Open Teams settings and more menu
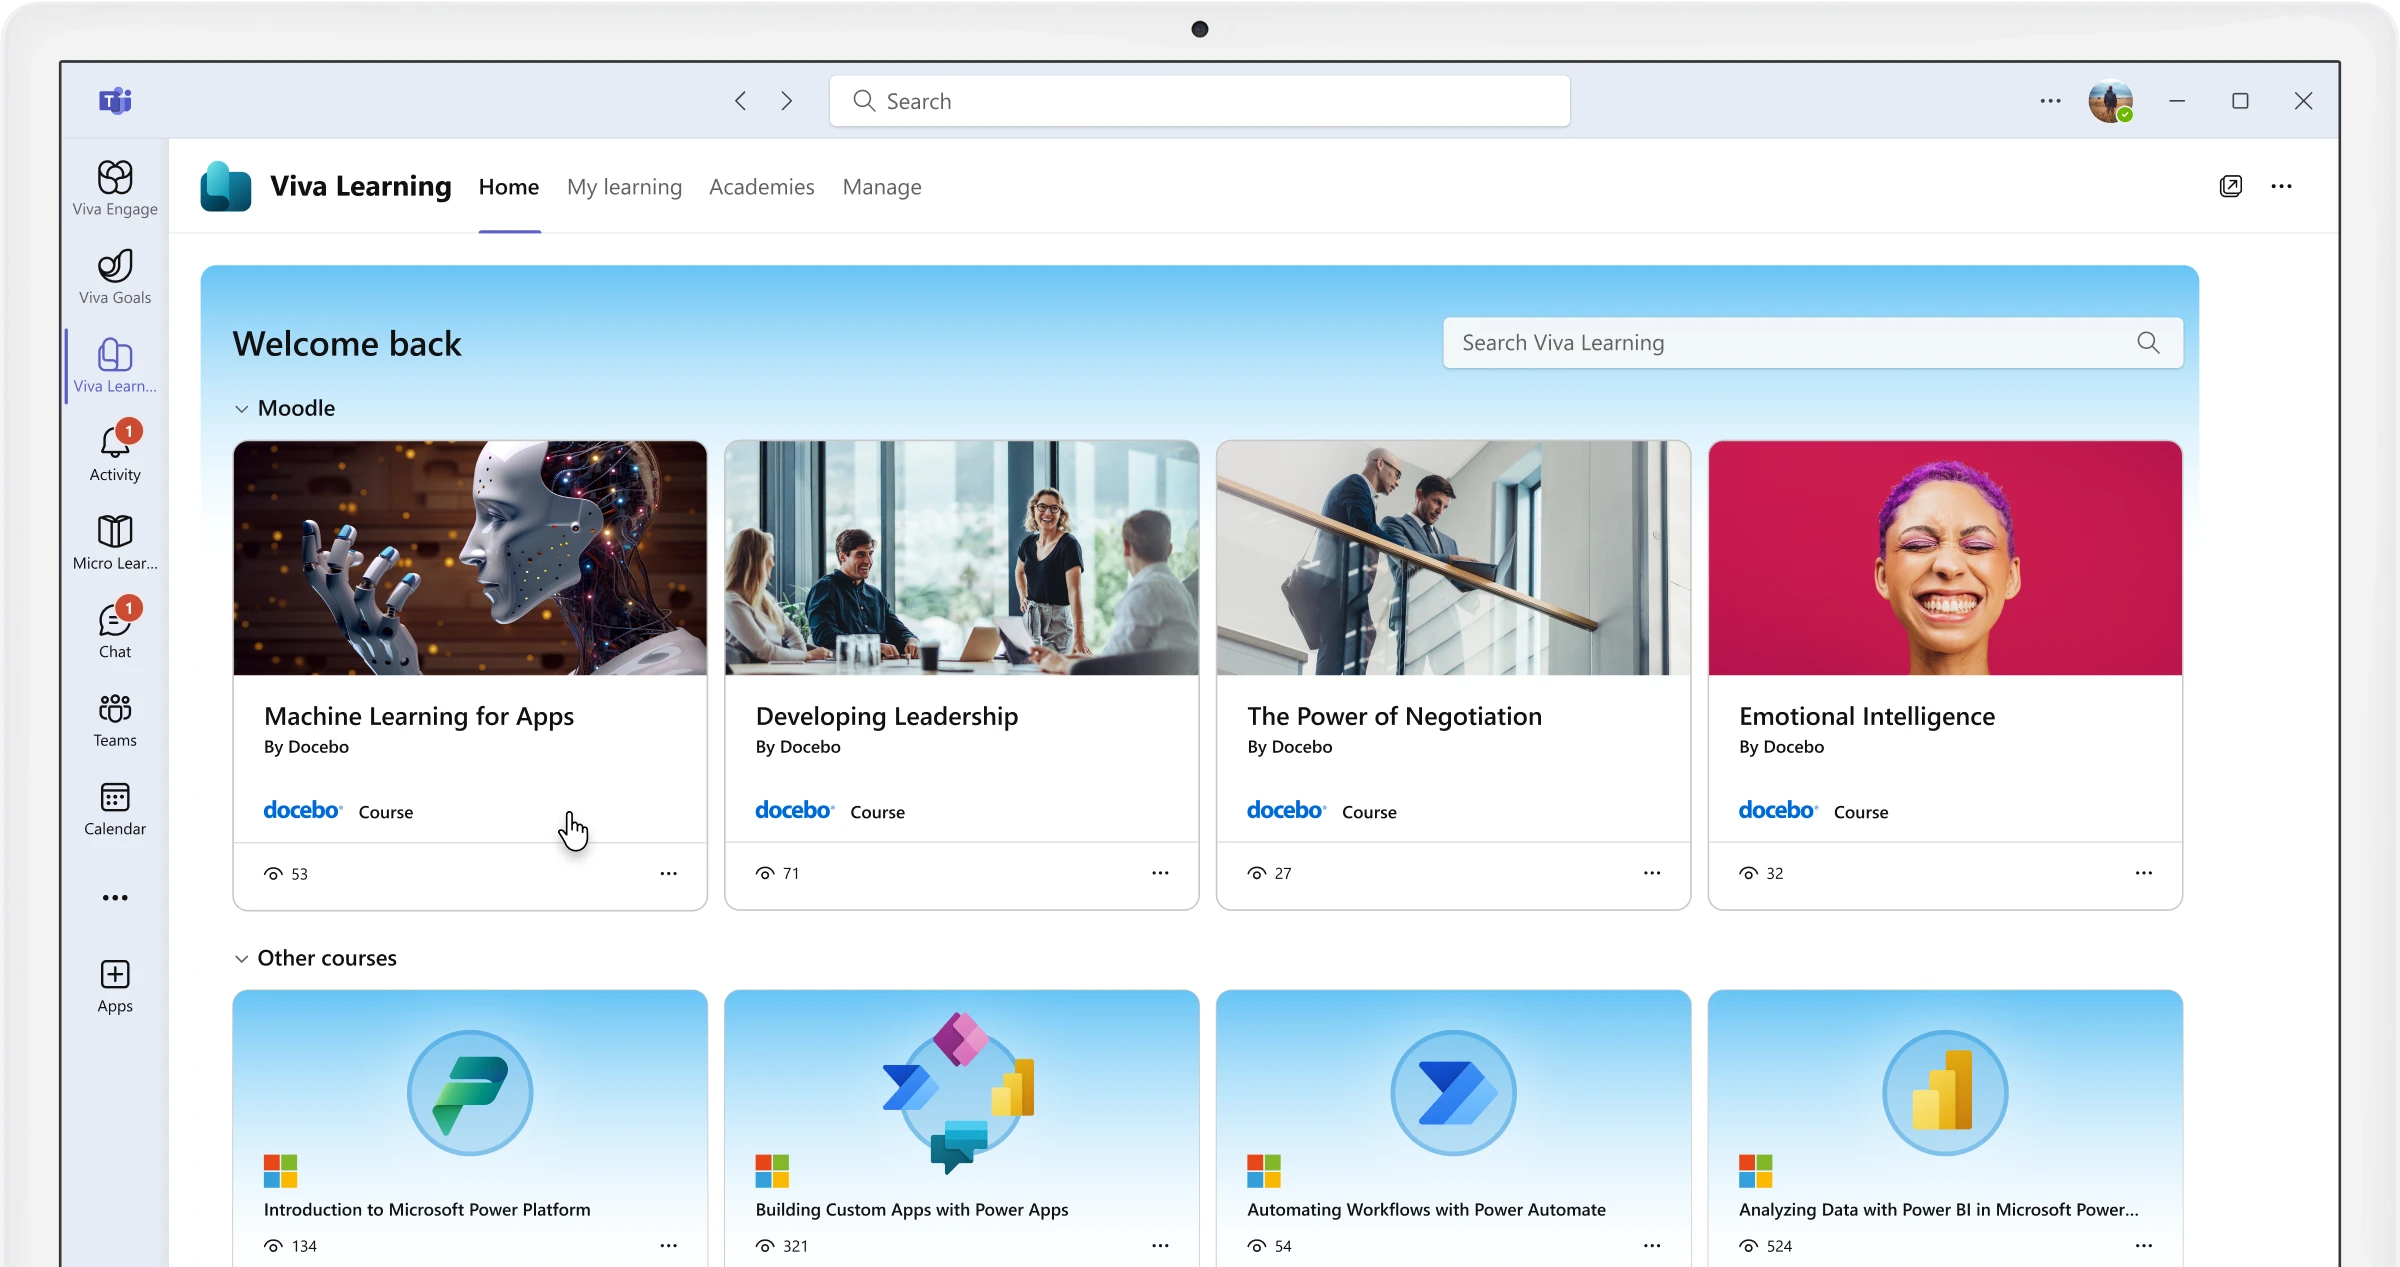The height and width of the screenshot is (1267, 2400). pyautogui.click(x=2050, y=101)
